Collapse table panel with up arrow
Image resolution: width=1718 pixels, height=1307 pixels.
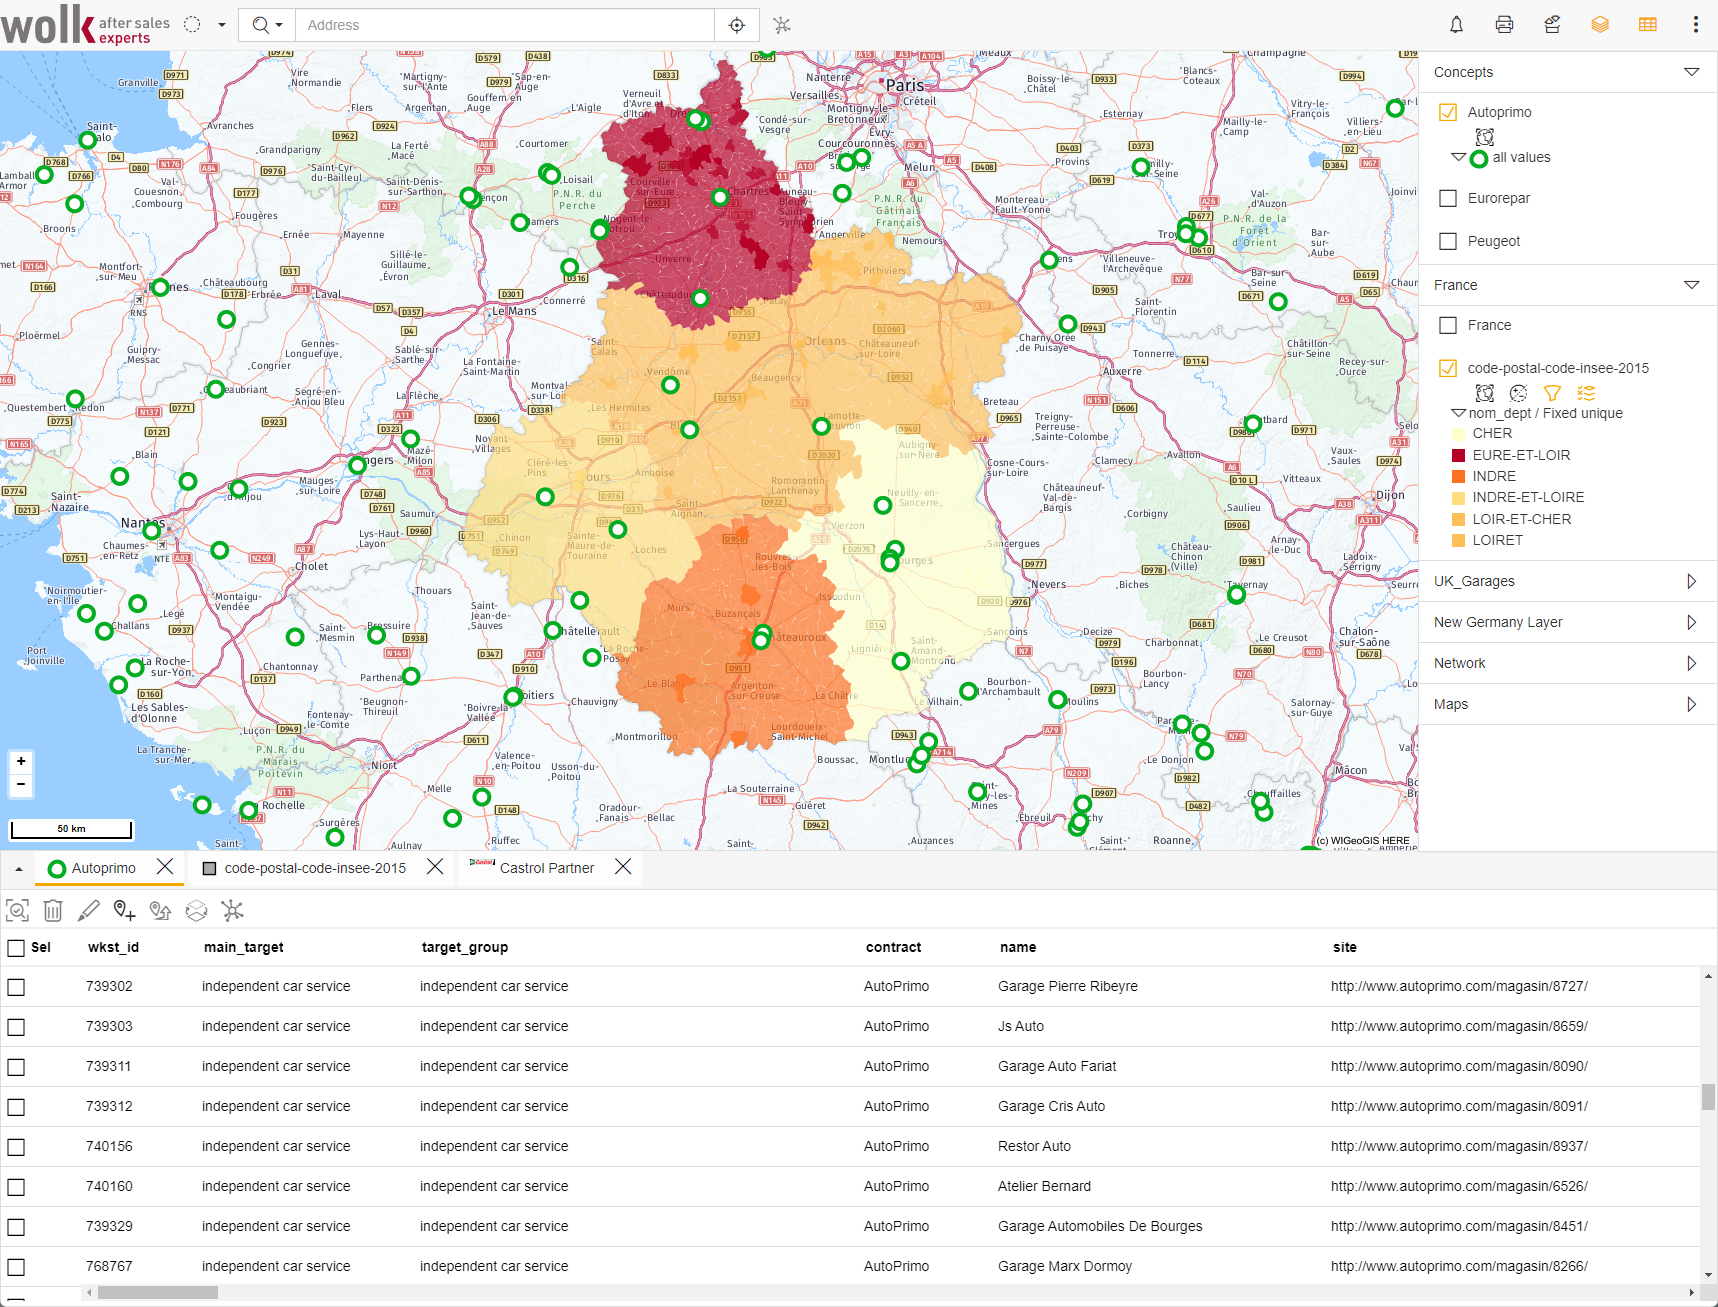(18, 869)
